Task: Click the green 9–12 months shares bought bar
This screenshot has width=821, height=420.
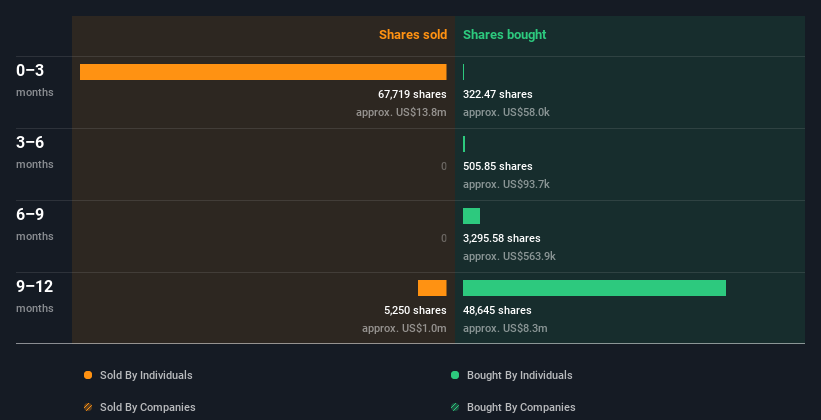Action: tap(594, 288)
